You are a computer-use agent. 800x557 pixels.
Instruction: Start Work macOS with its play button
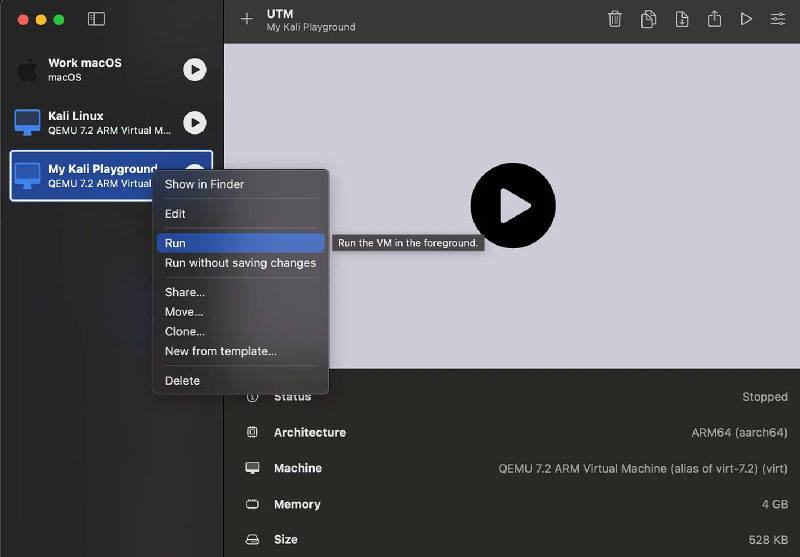pos(195,69)
